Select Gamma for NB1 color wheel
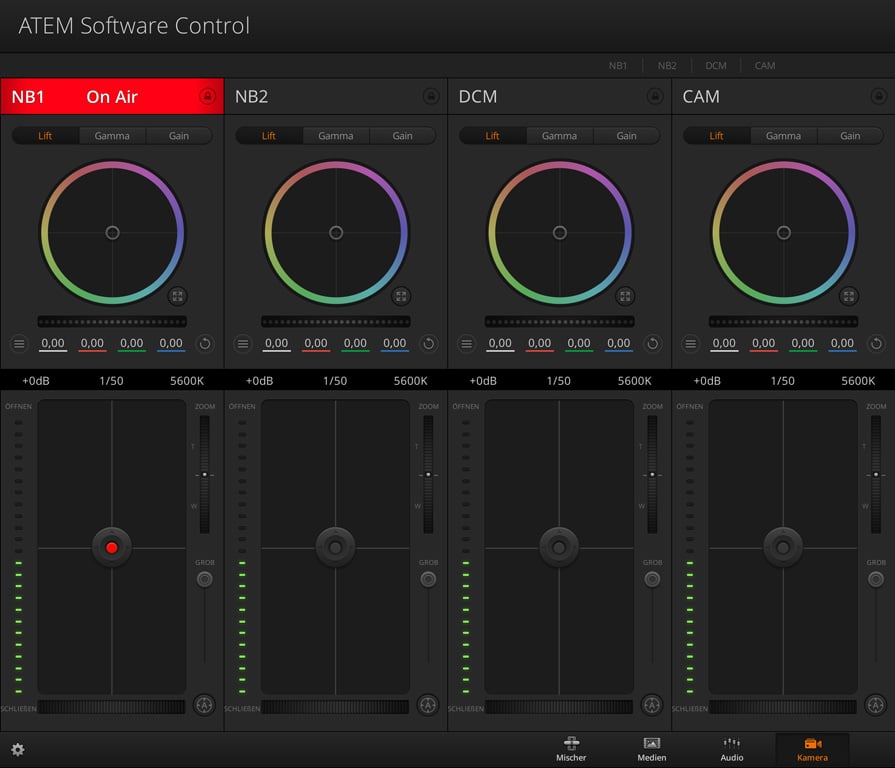Viewport: 895px width, 768px height. tap(112, 136)
